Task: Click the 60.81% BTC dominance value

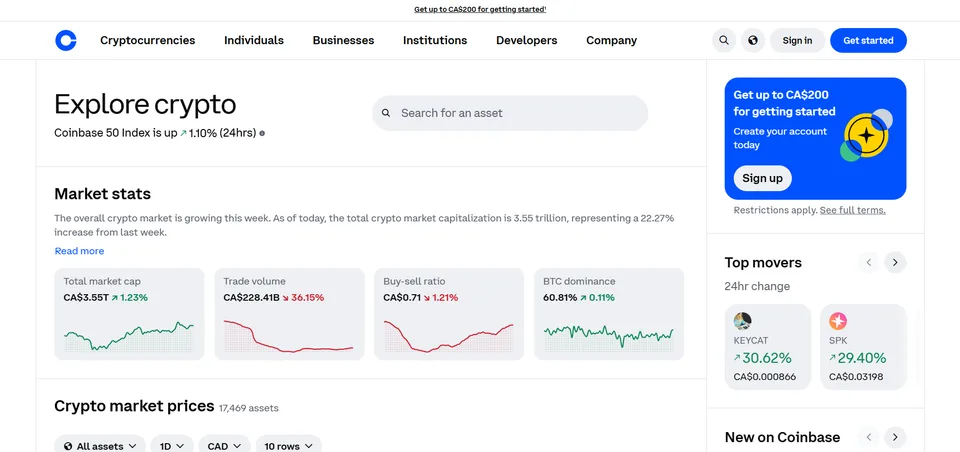Action: [x=560, y=298]
